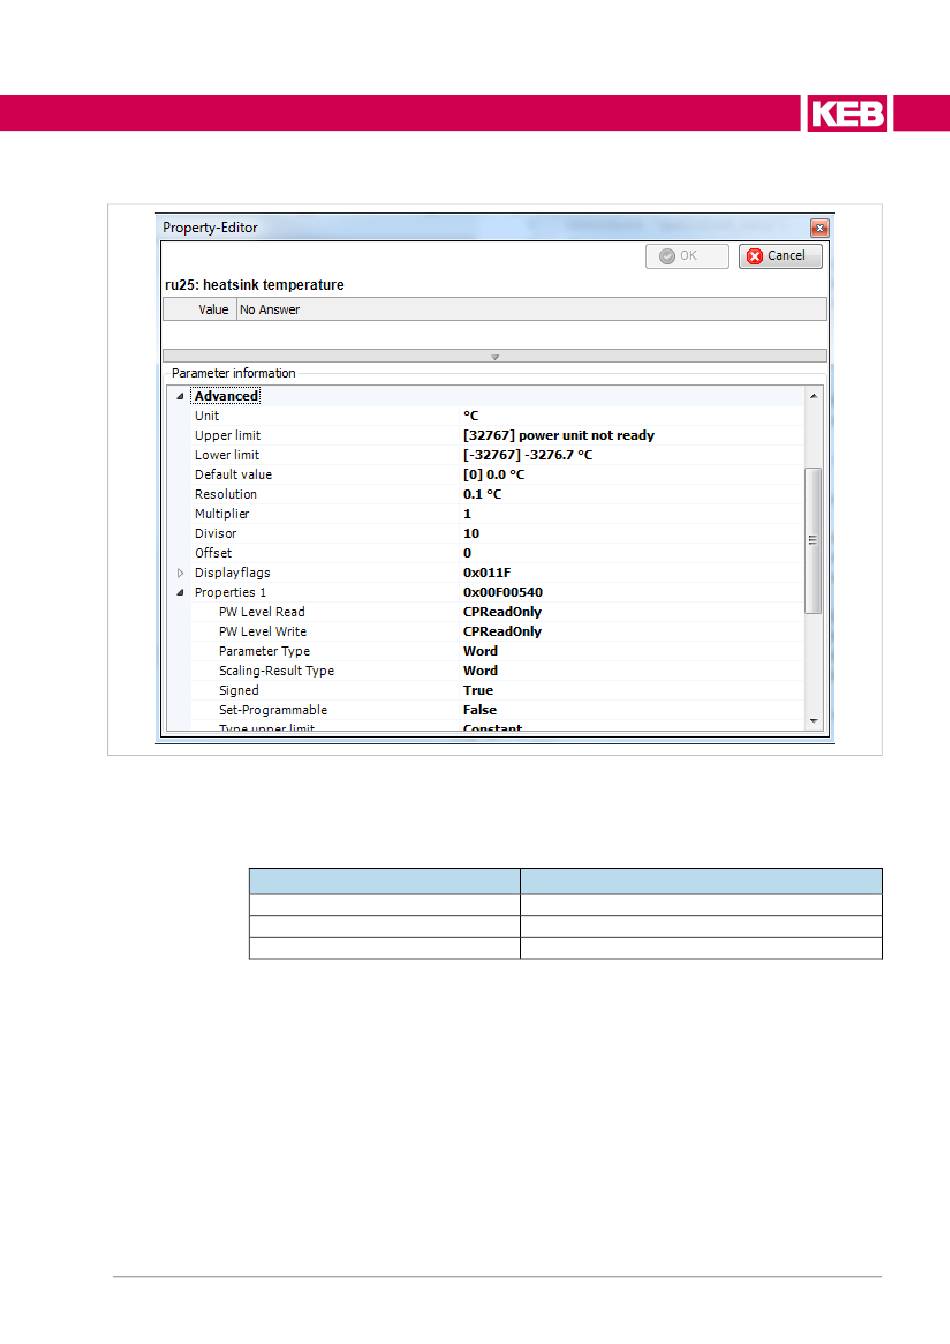Viewport: 950px width, 1344px height.
Task: Click the Multiplier value '1'
Action: click(467, 514)
